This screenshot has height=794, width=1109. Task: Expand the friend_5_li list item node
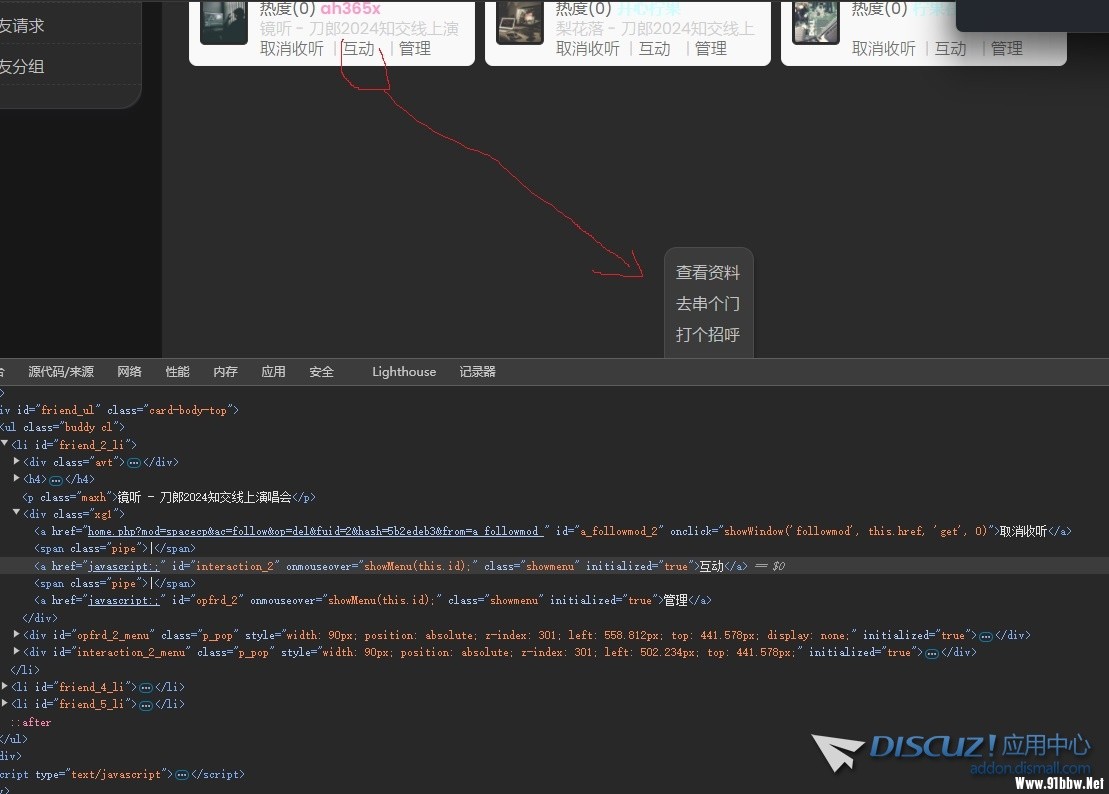pos(5,705)
